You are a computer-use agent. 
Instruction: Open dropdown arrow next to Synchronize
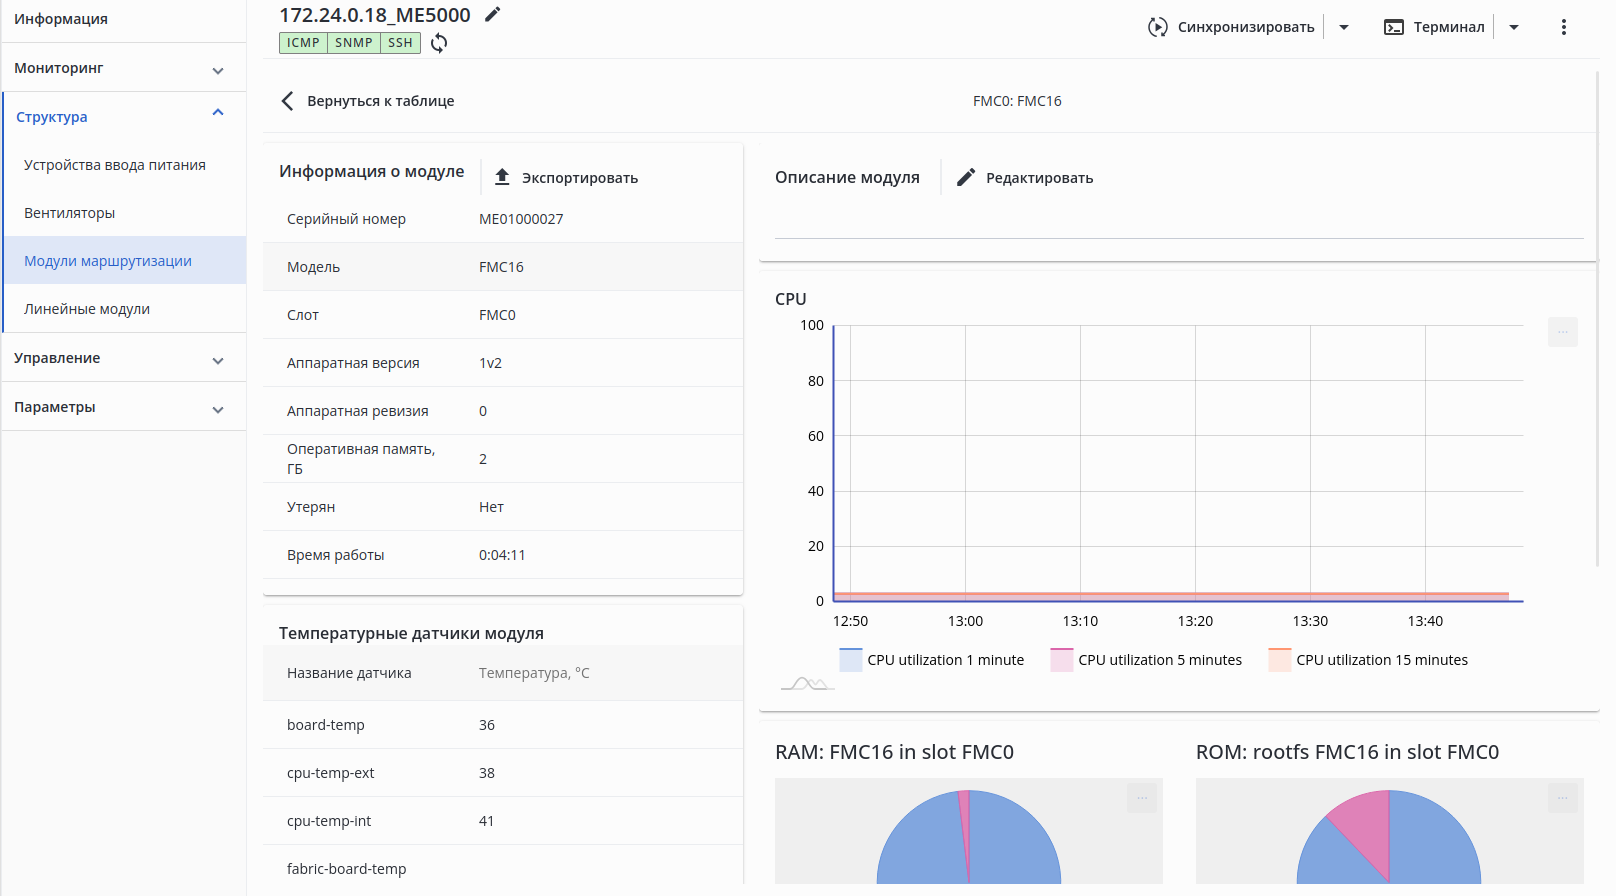[x=1344, y=27]
